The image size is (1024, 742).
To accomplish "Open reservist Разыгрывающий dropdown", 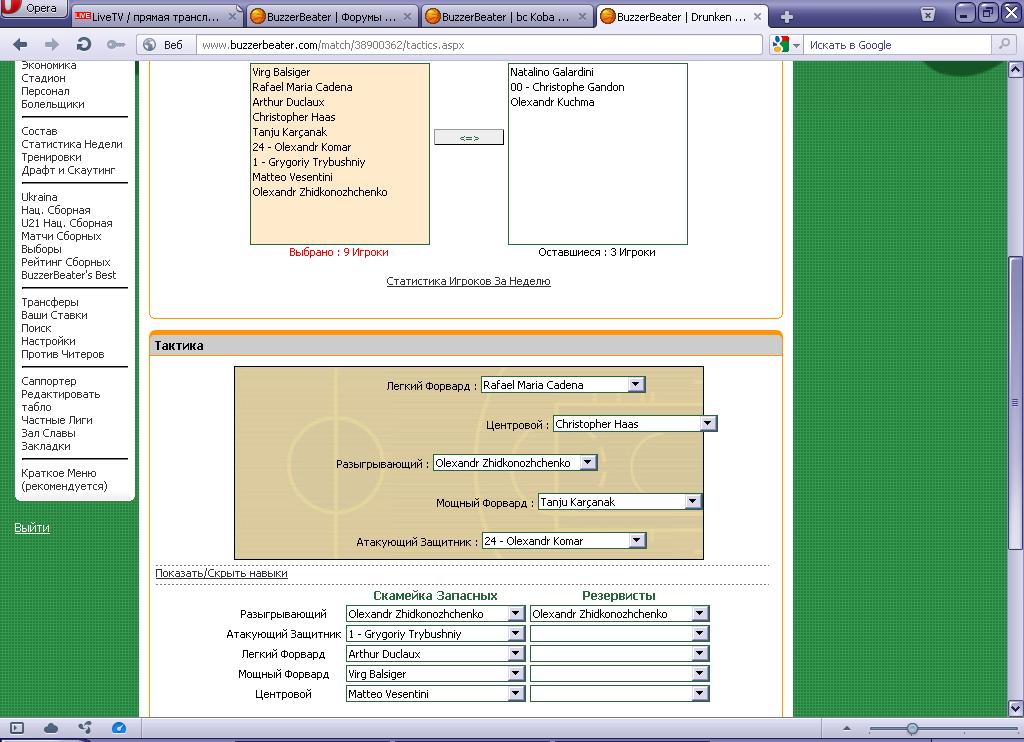I will pyautogui.click(x=619, y=614).
